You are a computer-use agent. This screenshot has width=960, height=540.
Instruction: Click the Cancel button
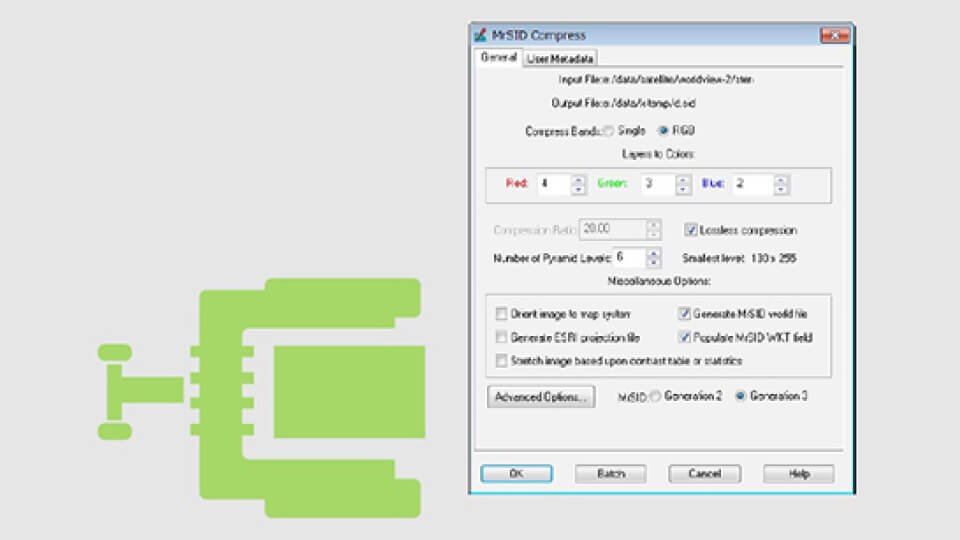[x=705, y=474]
